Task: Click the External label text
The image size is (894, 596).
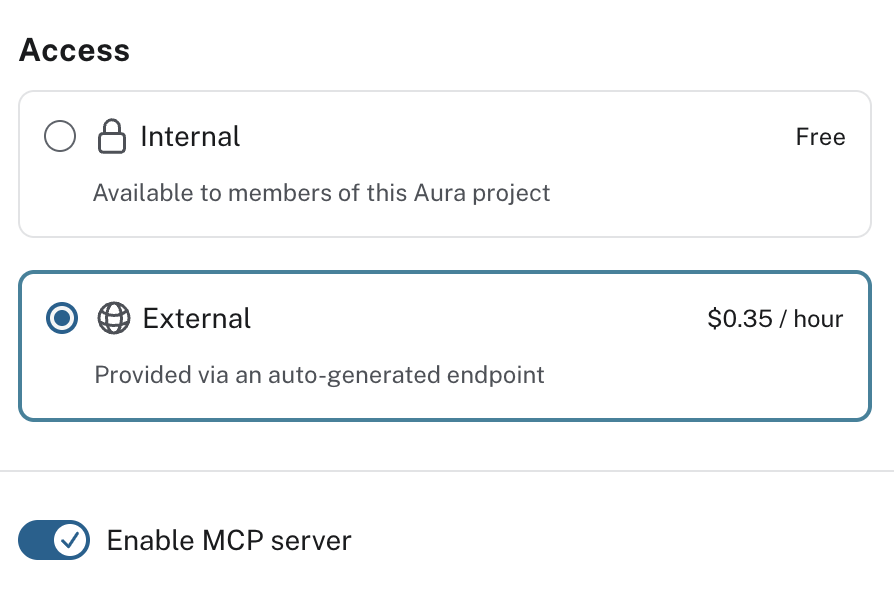Action: pos(197,318)
